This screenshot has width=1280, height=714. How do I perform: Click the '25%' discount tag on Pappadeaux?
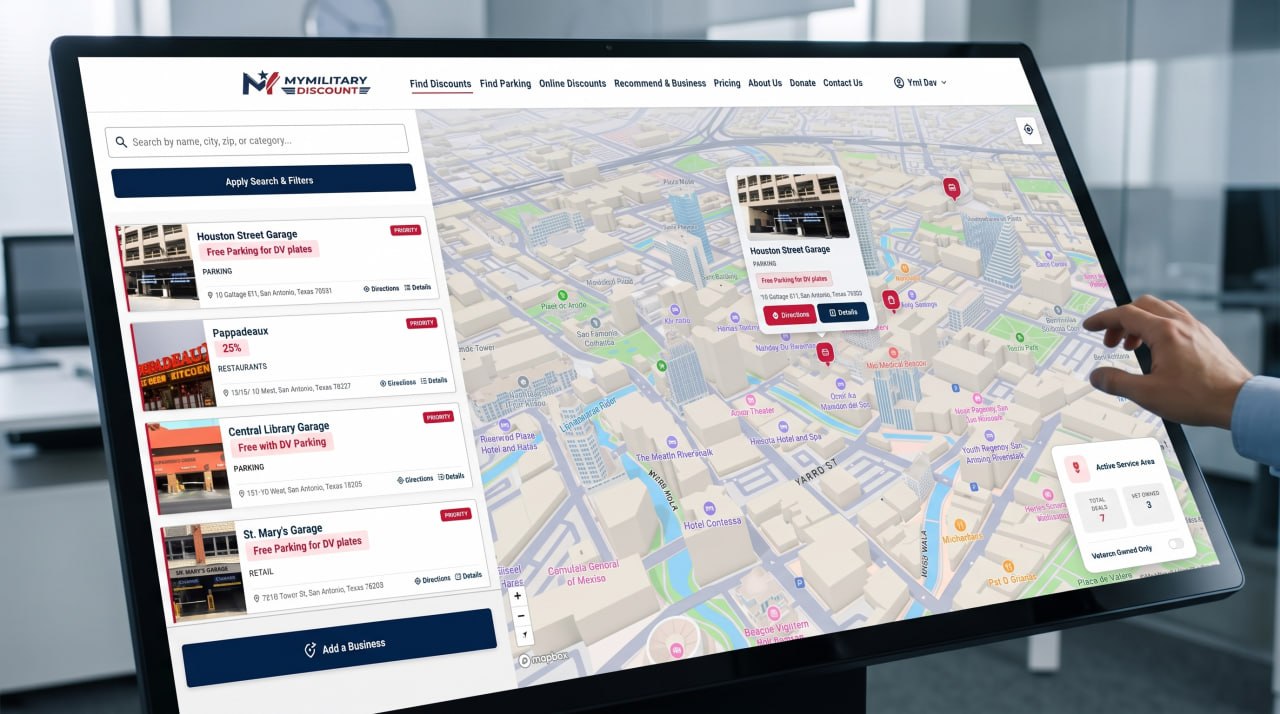pos(232,348)
